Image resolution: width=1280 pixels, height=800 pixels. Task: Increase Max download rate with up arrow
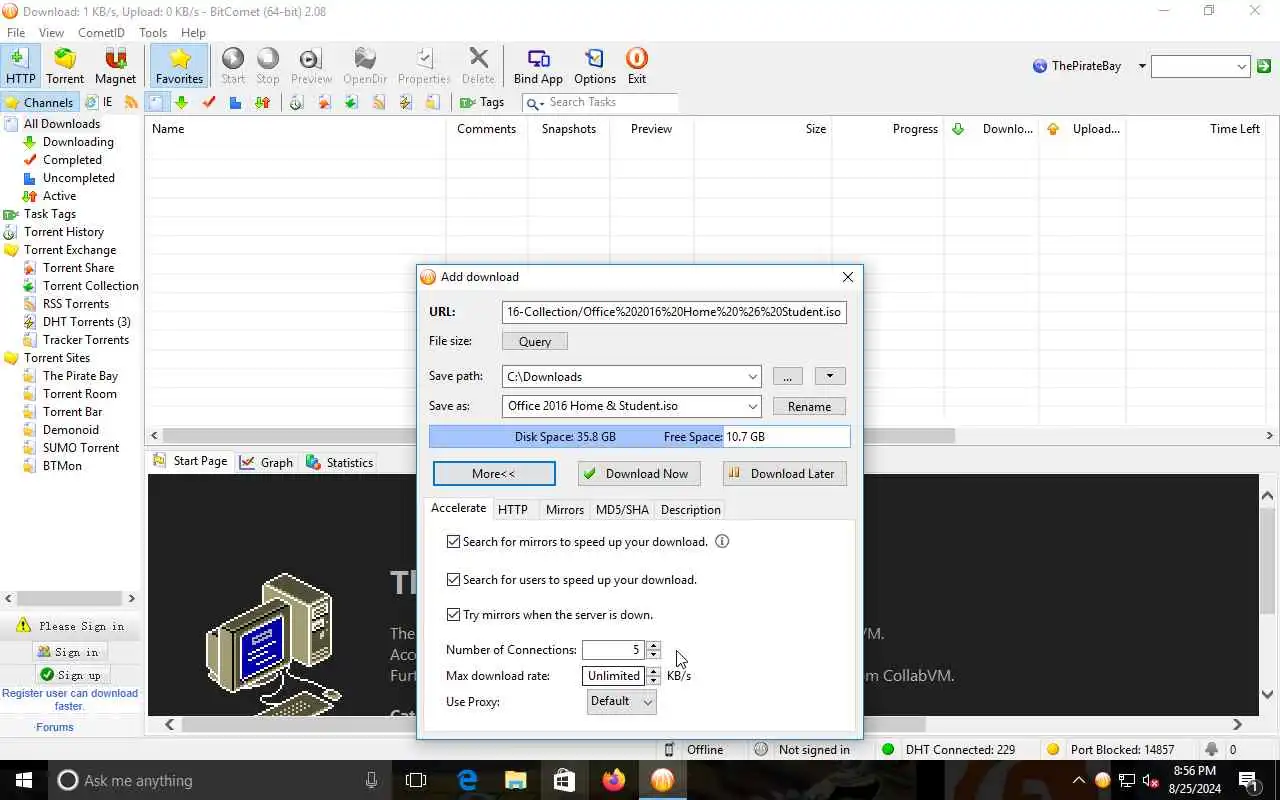653,671
